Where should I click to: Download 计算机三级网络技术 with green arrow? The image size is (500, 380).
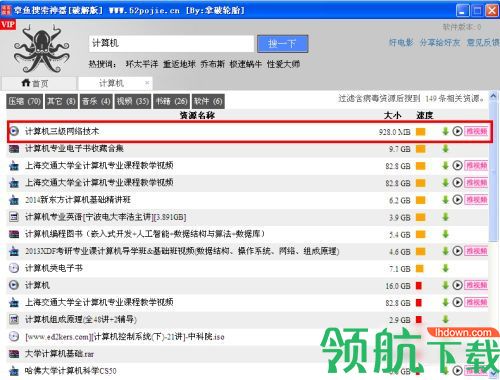(445, 131)
